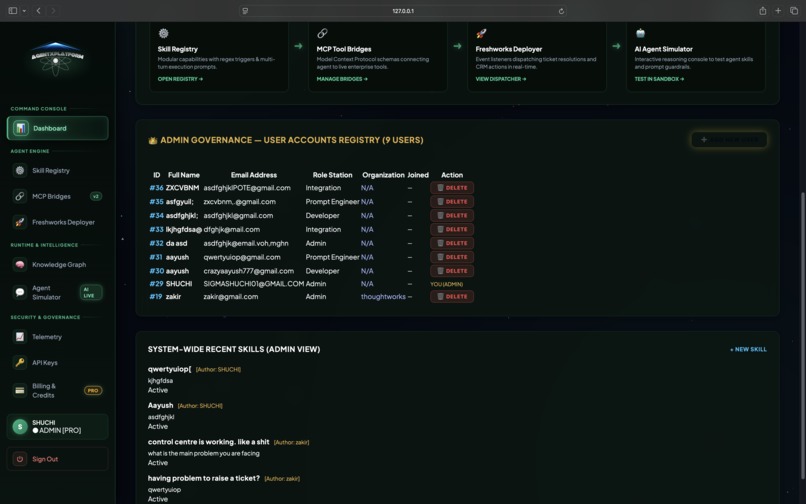Screen dimensions: 806x504
Task: Click crazyaayush777@gmail.com email
Action: (249, 271)
